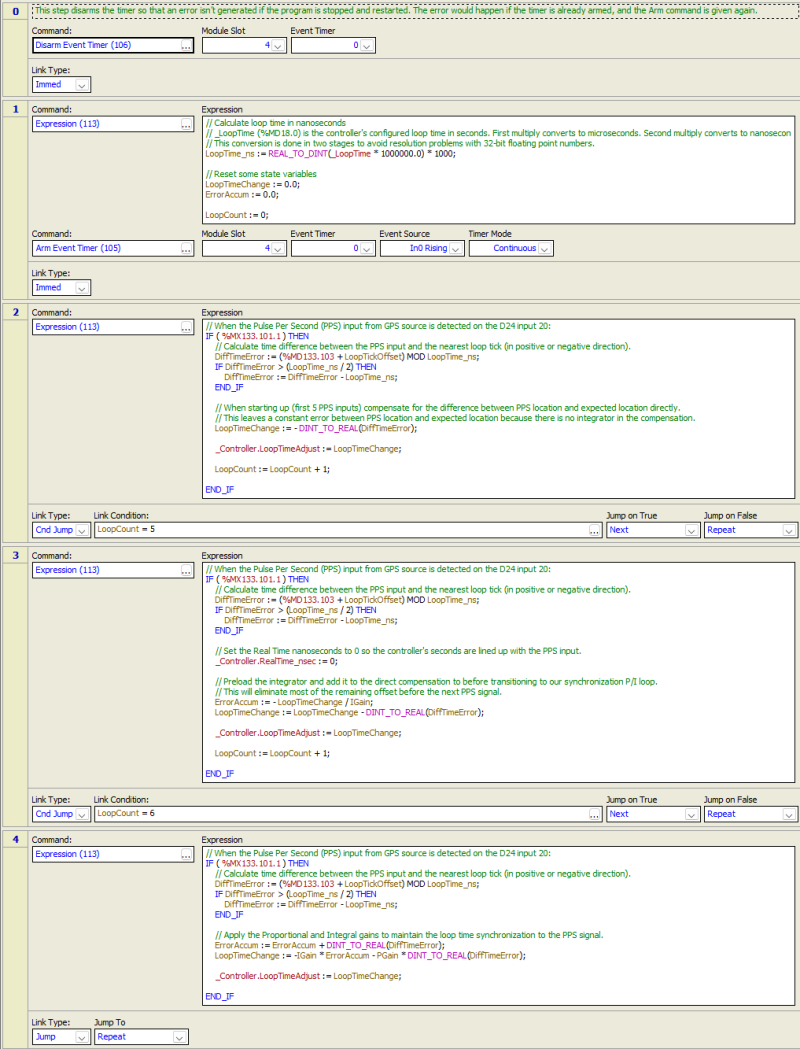Click 'Reset some state variables' comment
The height and width of the screenshot is (1049, 800).
[x=261, y=174]
